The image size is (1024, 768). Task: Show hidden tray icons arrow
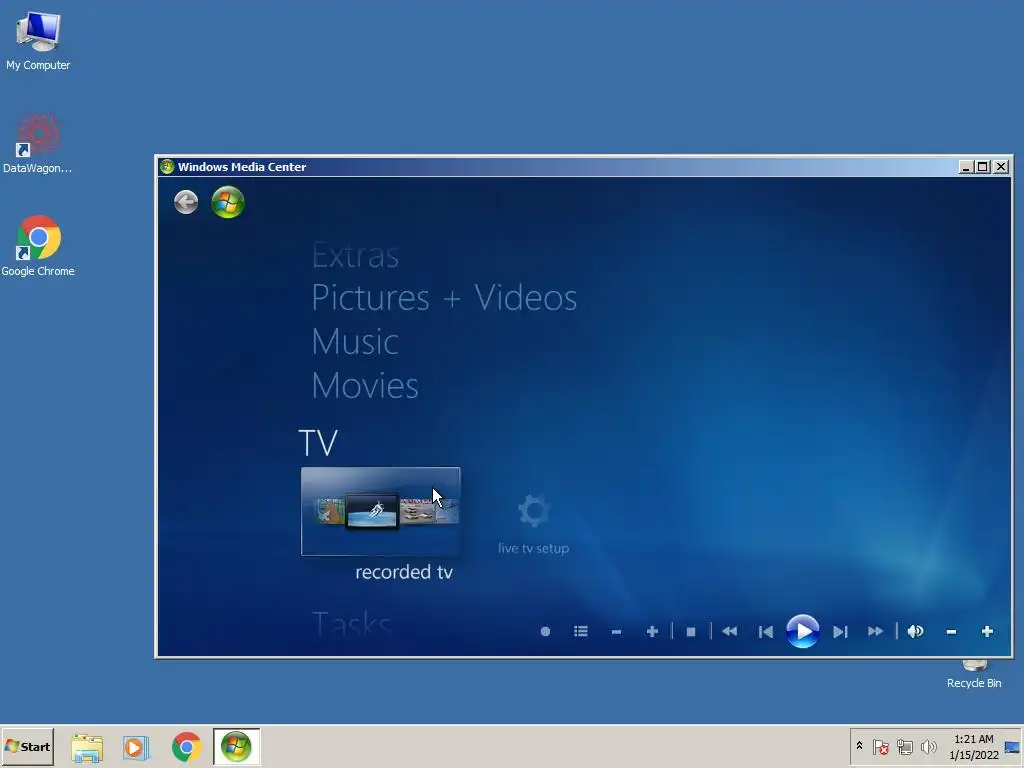pyautogui.click(x=859, y=746)
